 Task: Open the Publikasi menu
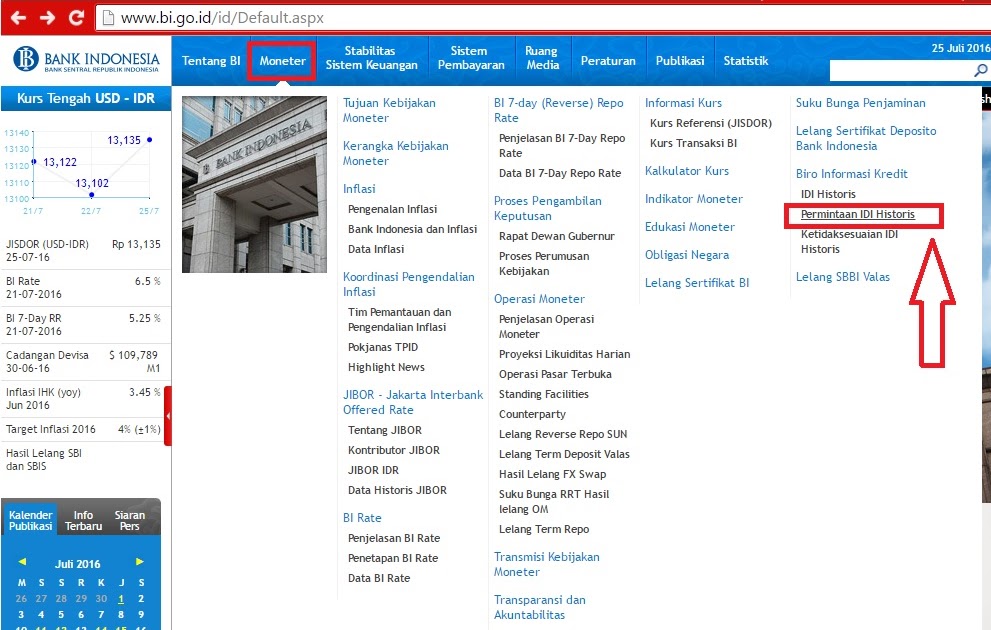[x=680, y=61]
